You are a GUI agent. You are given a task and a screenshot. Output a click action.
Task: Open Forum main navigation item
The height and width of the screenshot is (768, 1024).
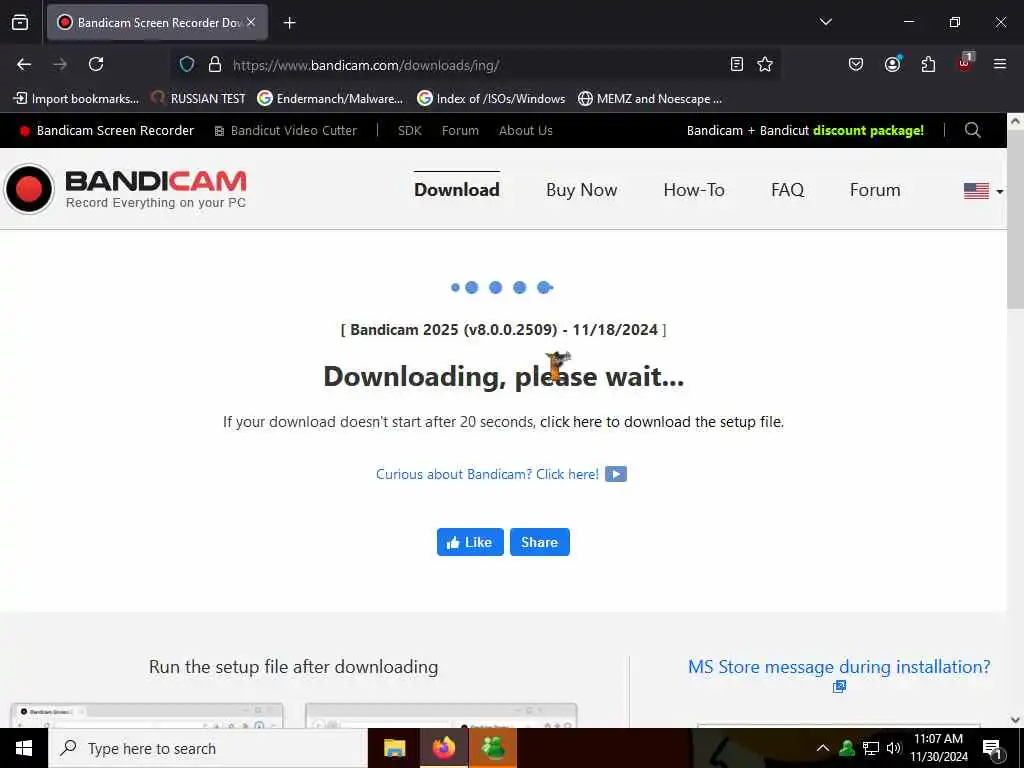click(874, 190)
